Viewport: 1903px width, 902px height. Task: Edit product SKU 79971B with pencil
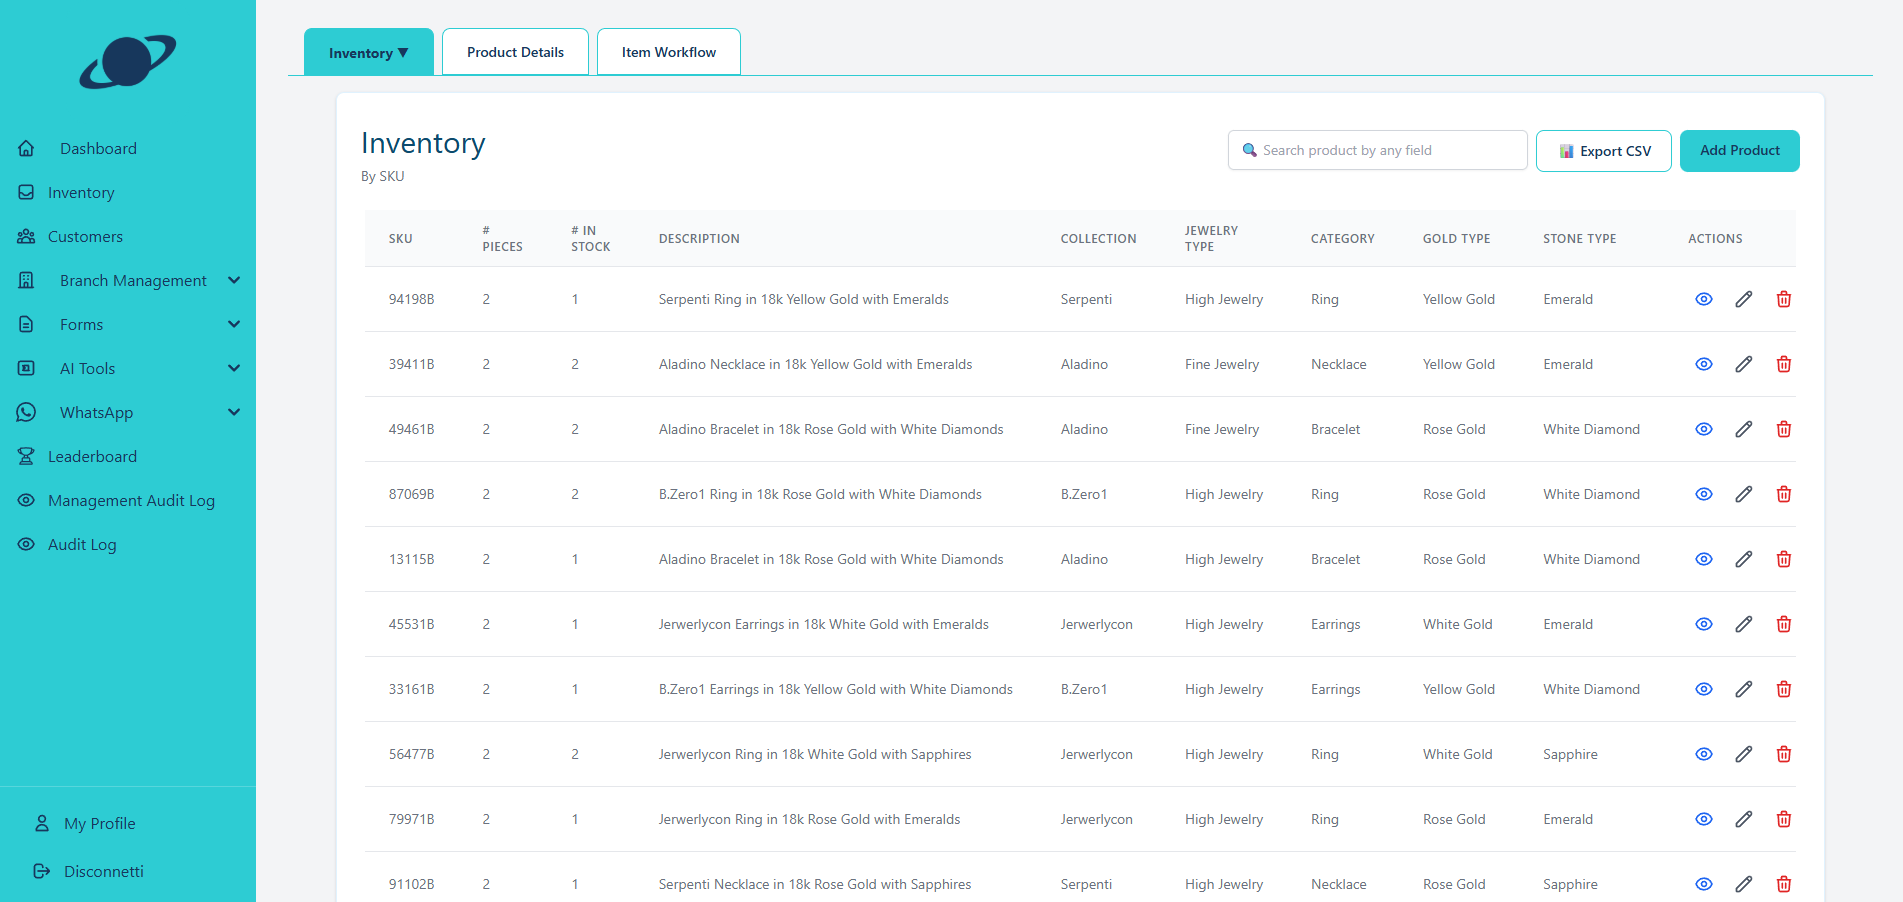(1743, 819)
